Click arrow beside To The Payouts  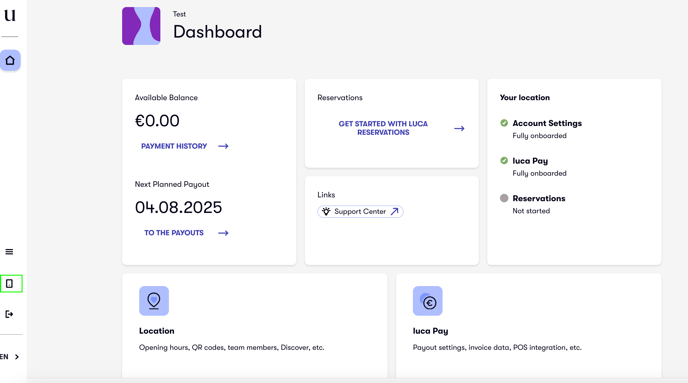pyautogui.click(x=223, y=233)
